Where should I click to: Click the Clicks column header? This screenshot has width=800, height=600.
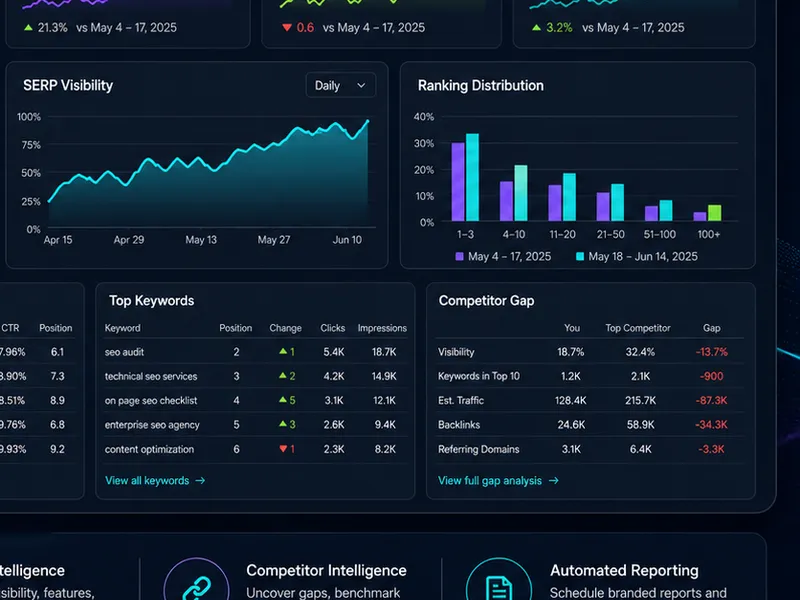coord(333,328)
